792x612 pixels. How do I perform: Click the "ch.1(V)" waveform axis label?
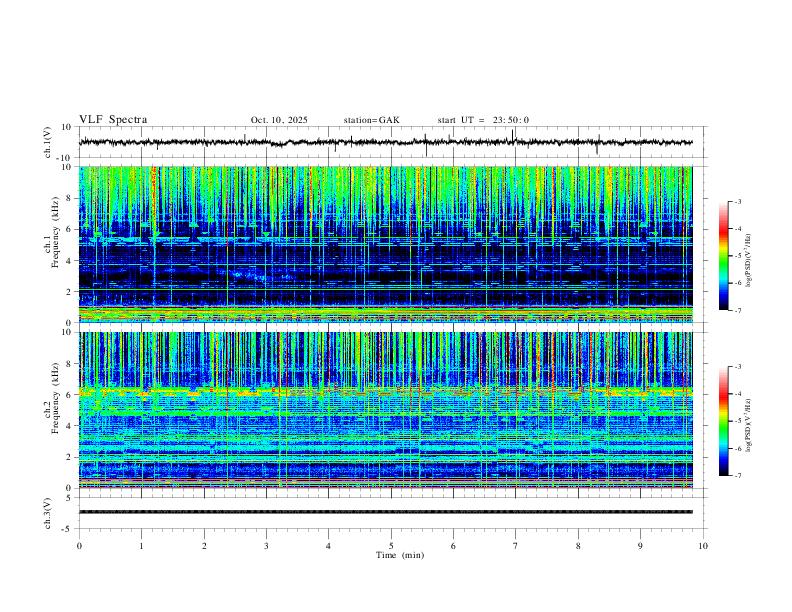pyautogui.click(x=48, y=142)
